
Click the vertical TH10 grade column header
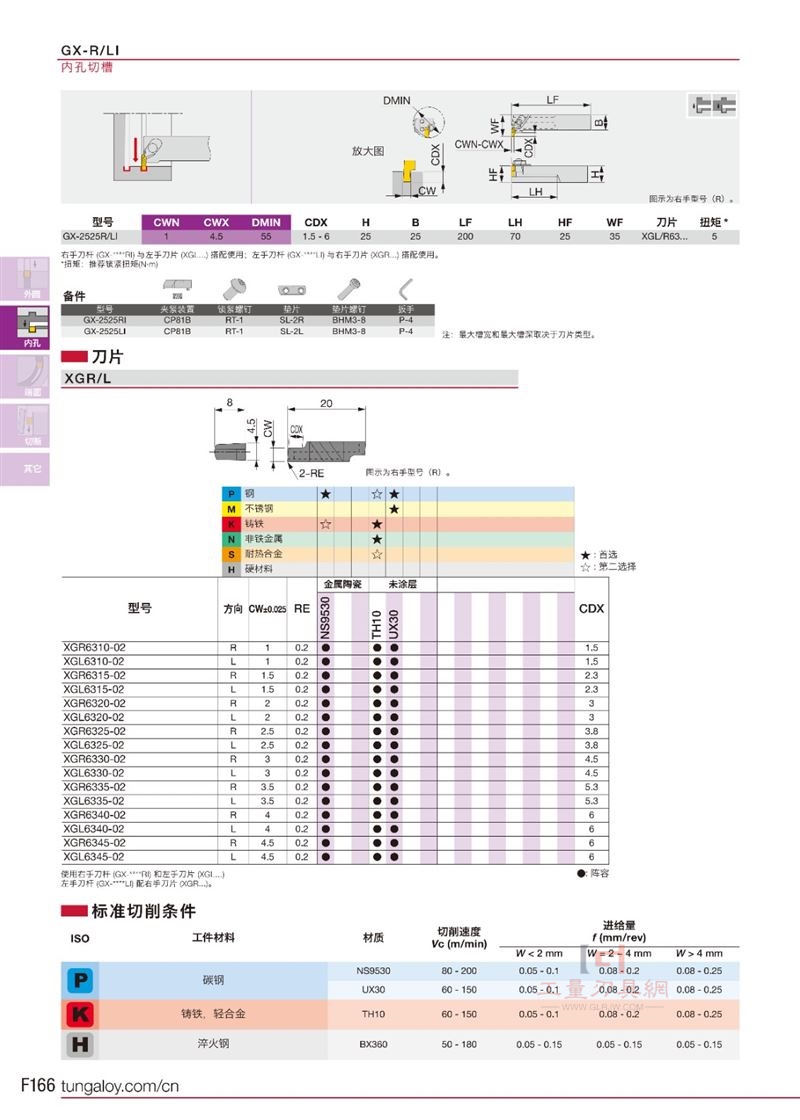point(377,624)
